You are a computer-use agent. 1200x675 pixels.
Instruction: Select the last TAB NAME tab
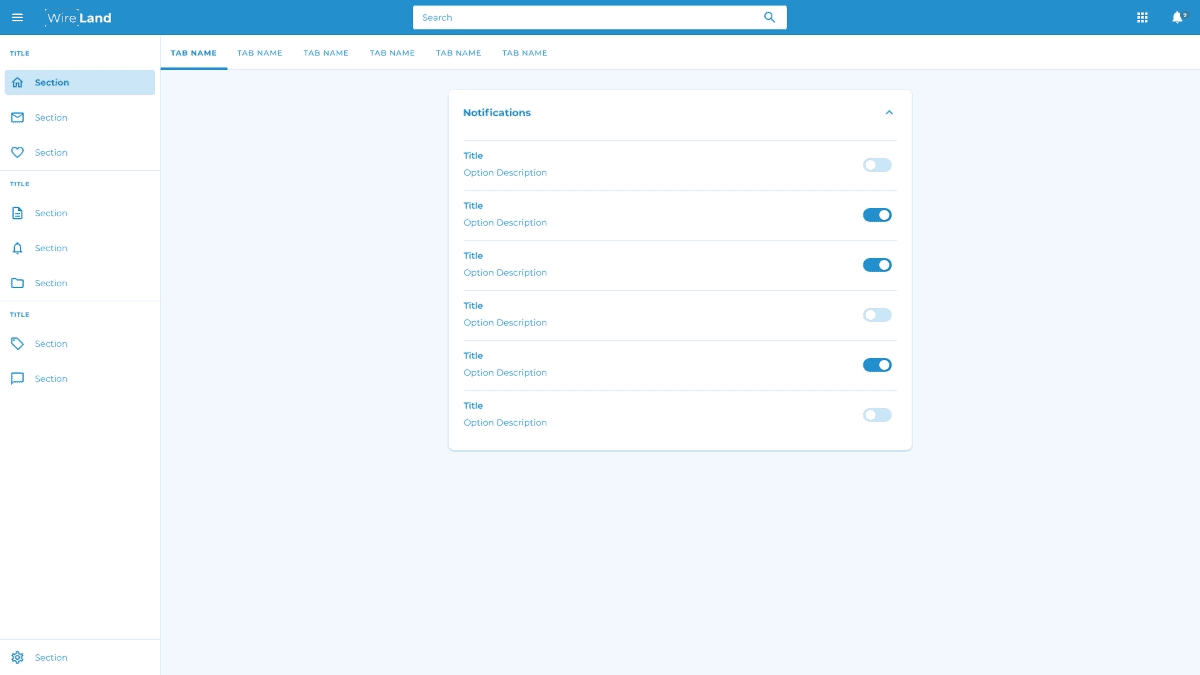[524, 53]
